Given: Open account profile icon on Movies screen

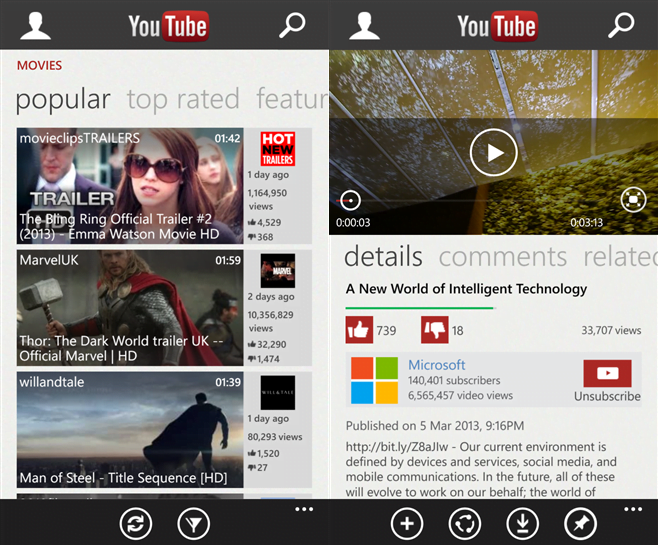Looking at the screenshot, I should click(36, 26).
